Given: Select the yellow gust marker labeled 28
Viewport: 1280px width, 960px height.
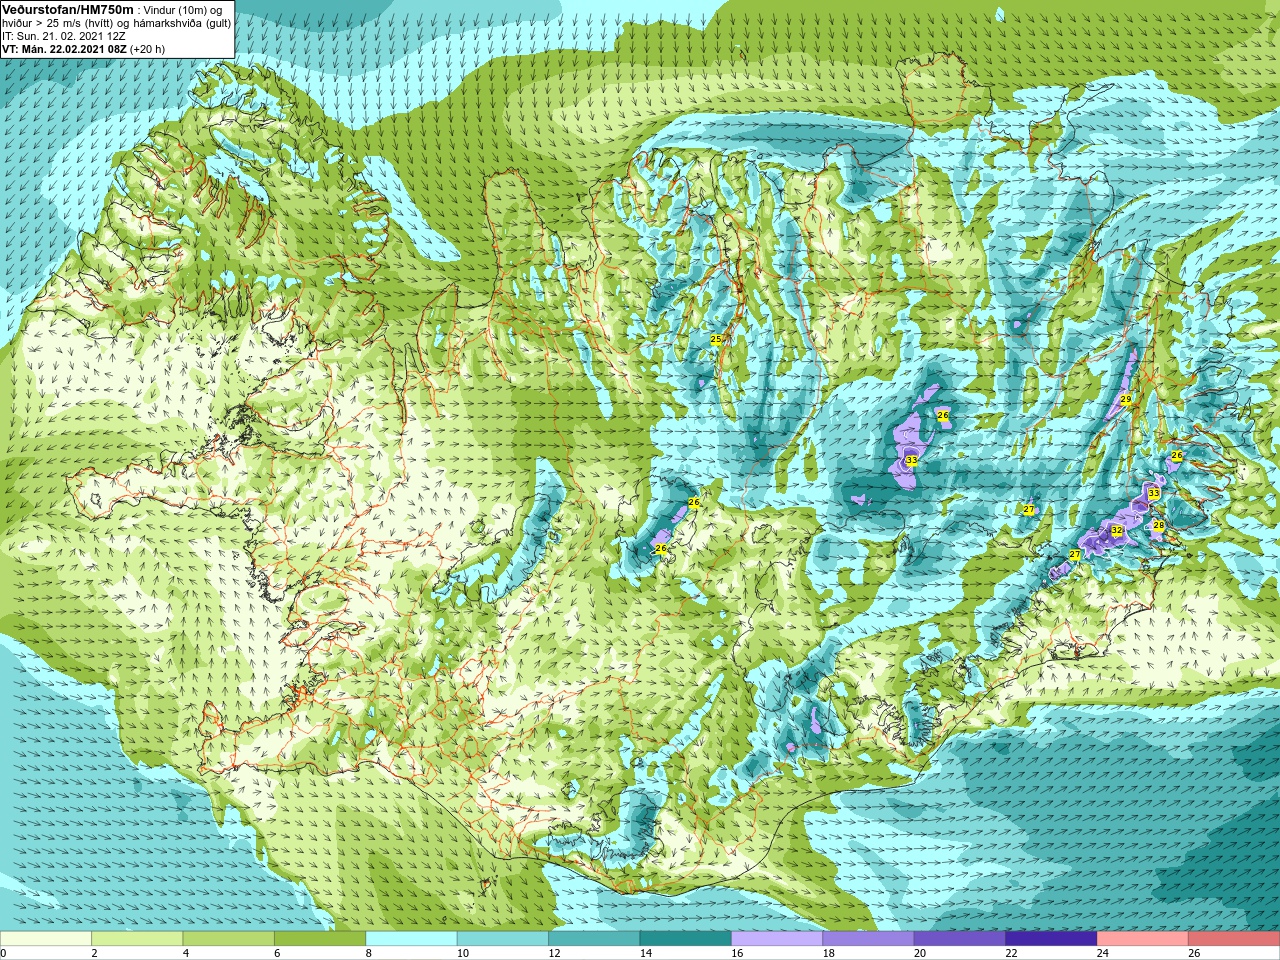Looking at the screenshot, I should coord(1158,526).
